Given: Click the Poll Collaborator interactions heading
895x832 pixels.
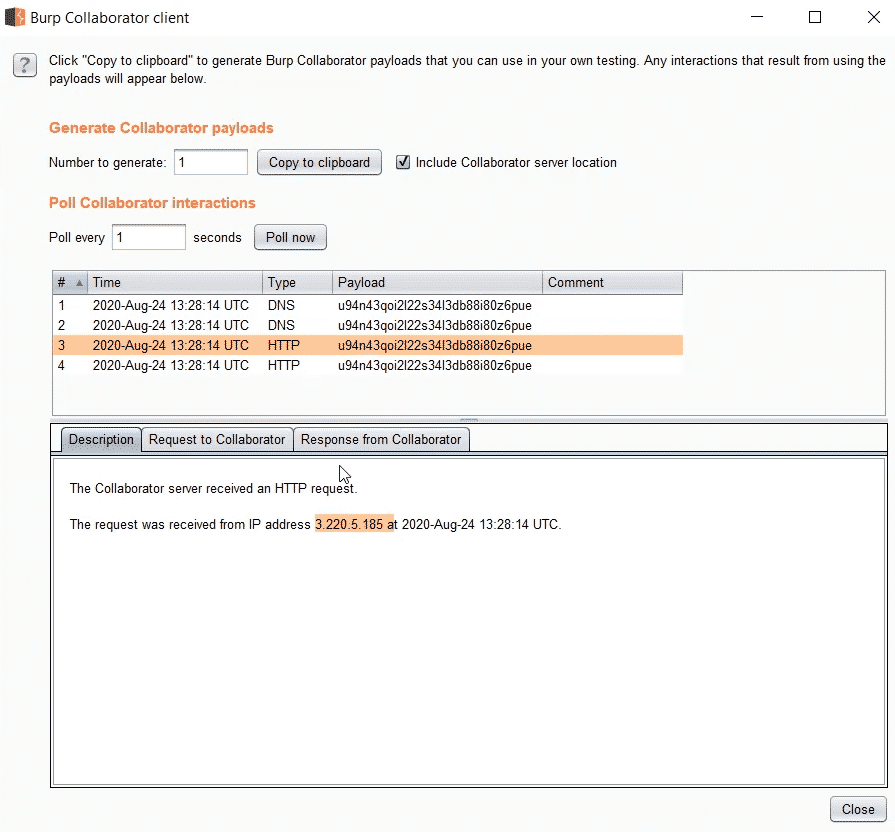Looking at the screenshot, I should point(152,203).
